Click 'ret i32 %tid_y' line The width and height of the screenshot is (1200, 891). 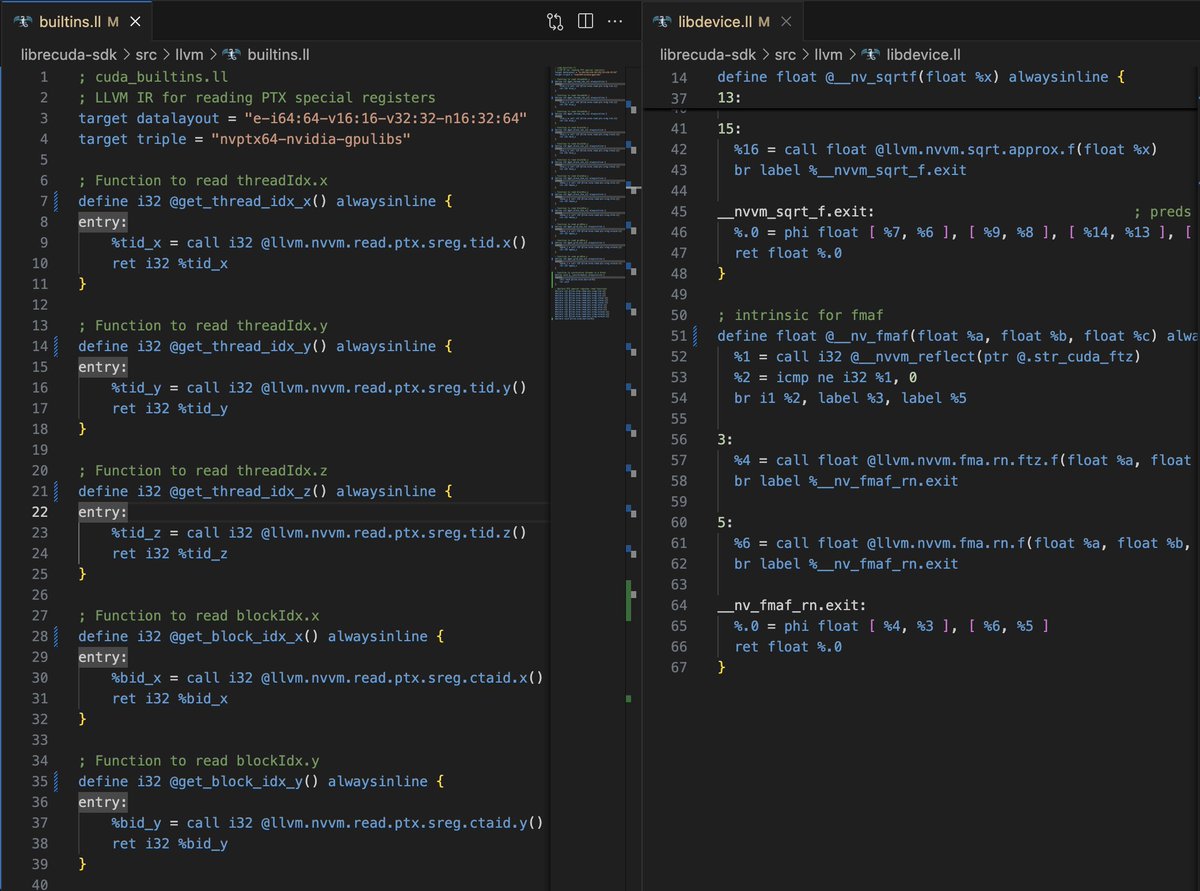(170, 409)
